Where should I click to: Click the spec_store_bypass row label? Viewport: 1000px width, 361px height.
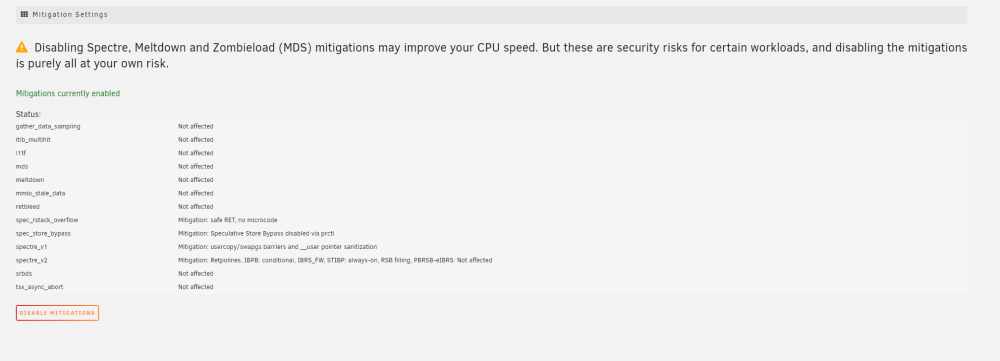[x=43, y=233]
